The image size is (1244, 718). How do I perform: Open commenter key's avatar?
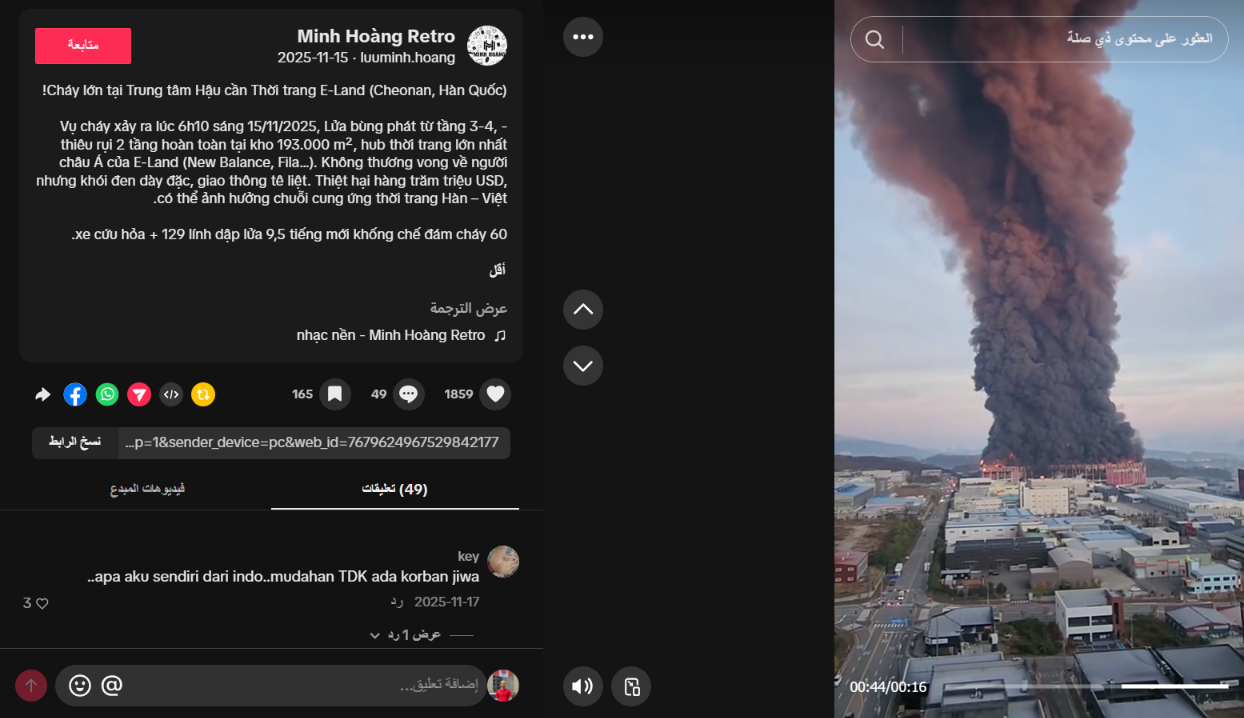pos(503,562)
